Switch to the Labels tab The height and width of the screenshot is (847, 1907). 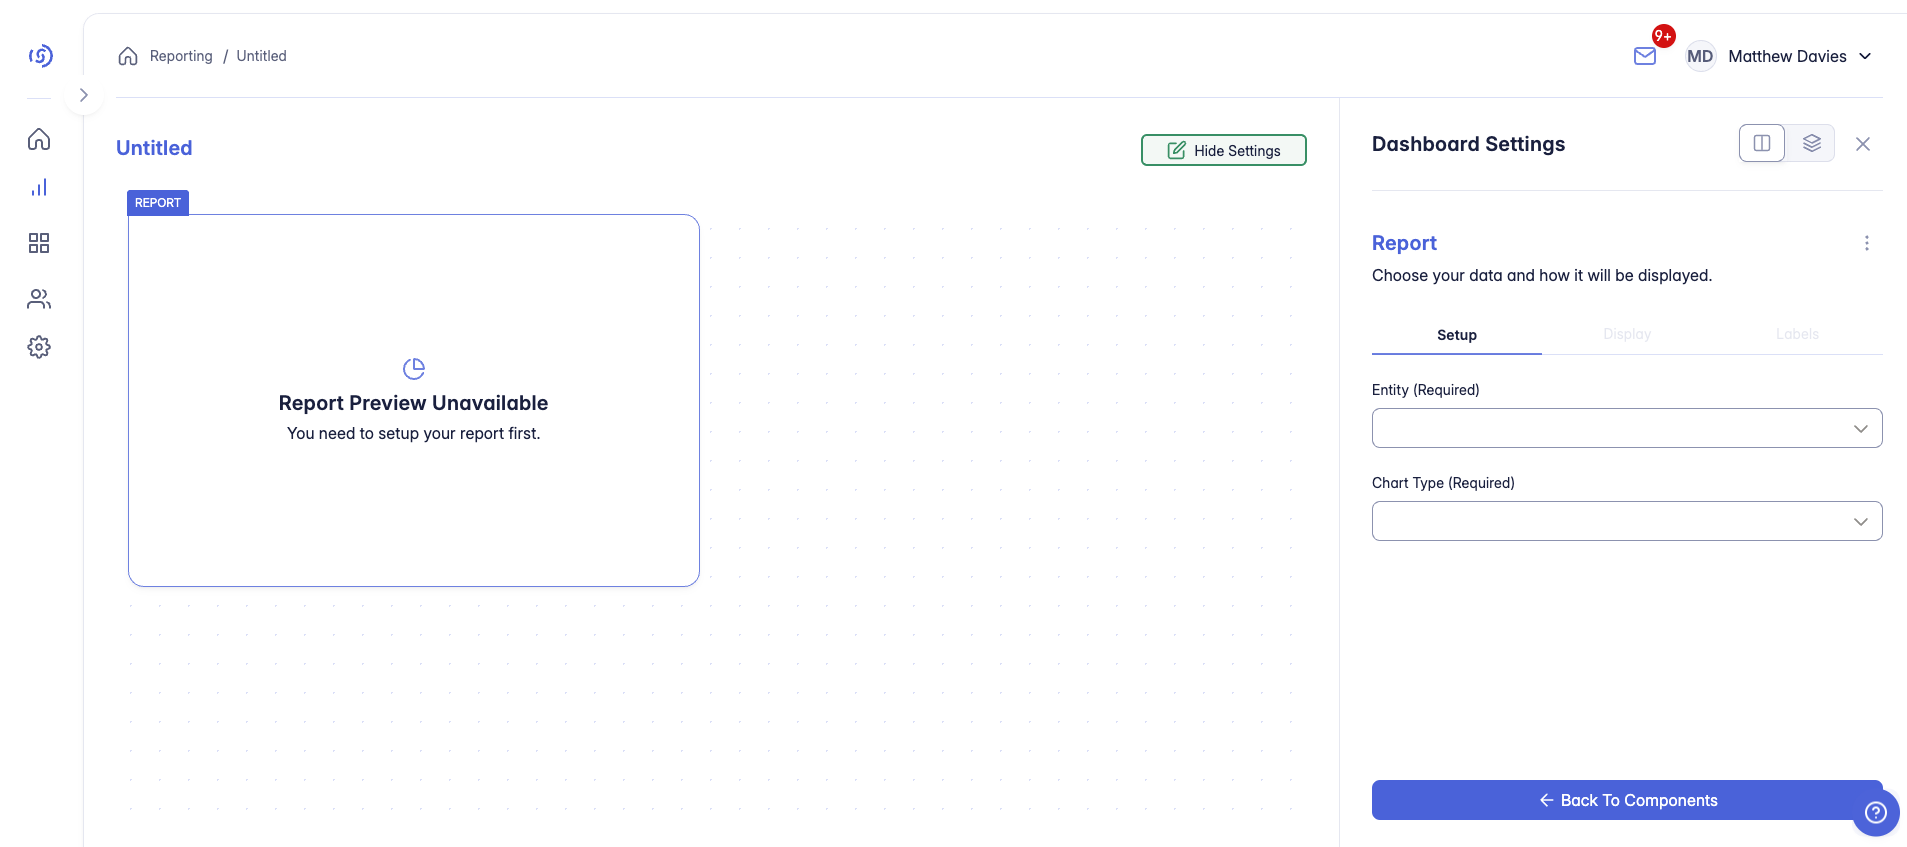pyautogui.click(x=1796, y=334)
